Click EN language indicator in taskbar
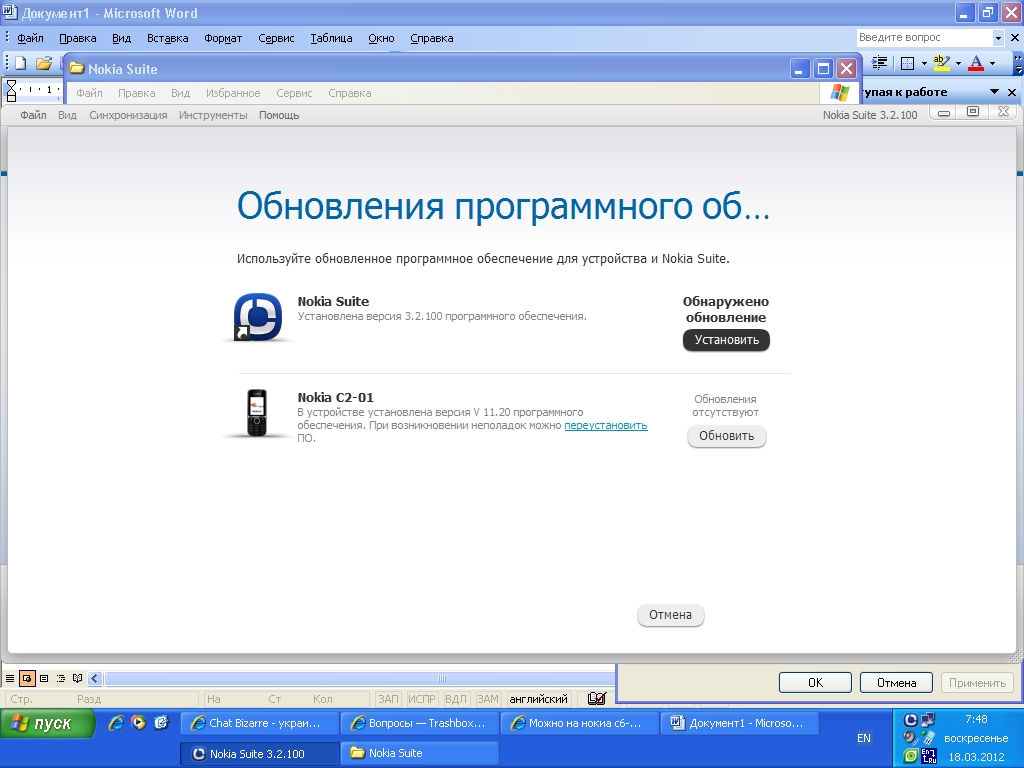The height and width of the screenshot is (768, 1024). (x=863, y=738)
